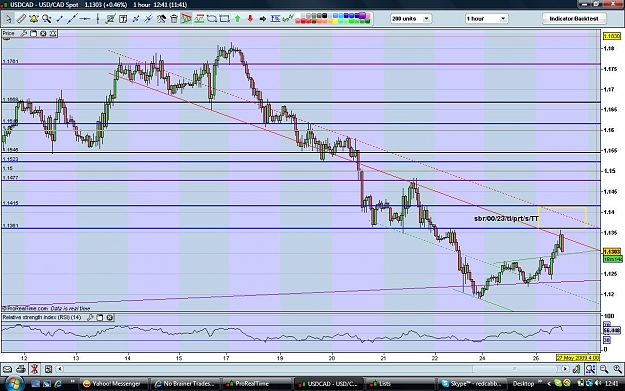The image size is (625, 391).
Task: Open the timeframe dropdown showing 1 hour
Action: coord(486,19)
